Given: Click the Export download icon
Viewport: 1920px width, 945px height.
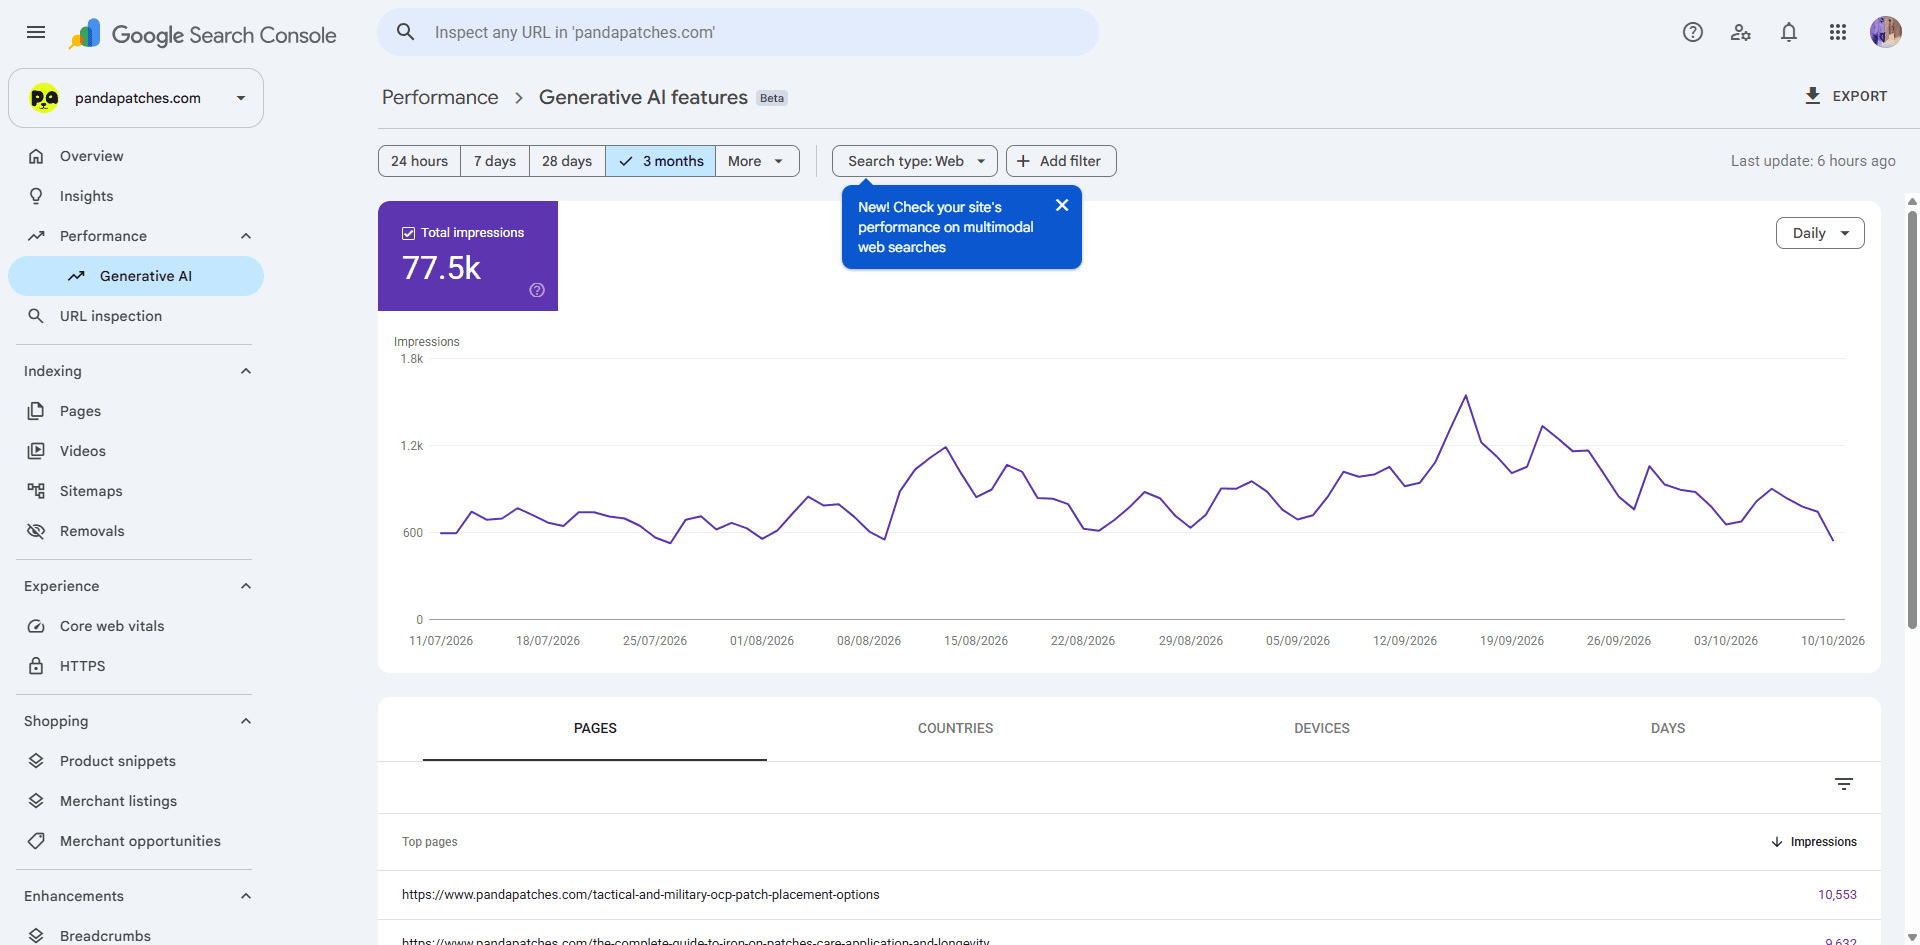Looking at the screenshot, I should (1813, 96).
